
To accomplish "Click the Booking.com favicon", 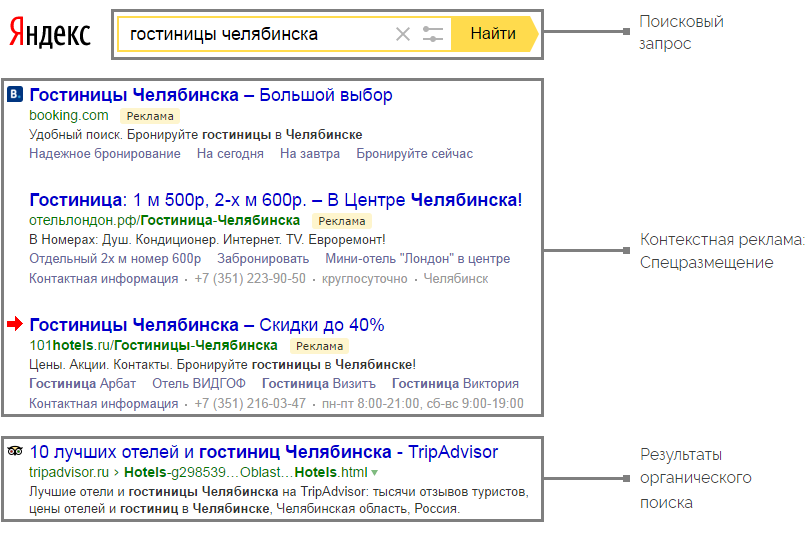I will coord(15,95).
